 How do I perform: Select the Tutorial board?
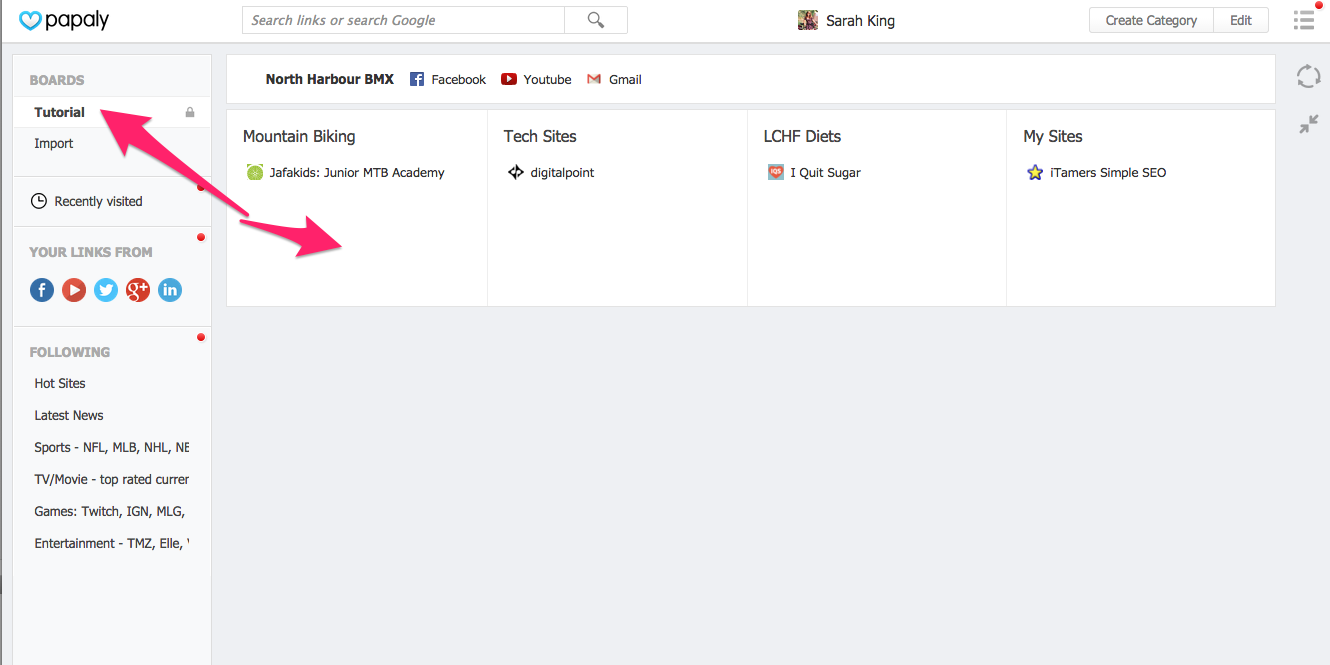coord(60,112)
